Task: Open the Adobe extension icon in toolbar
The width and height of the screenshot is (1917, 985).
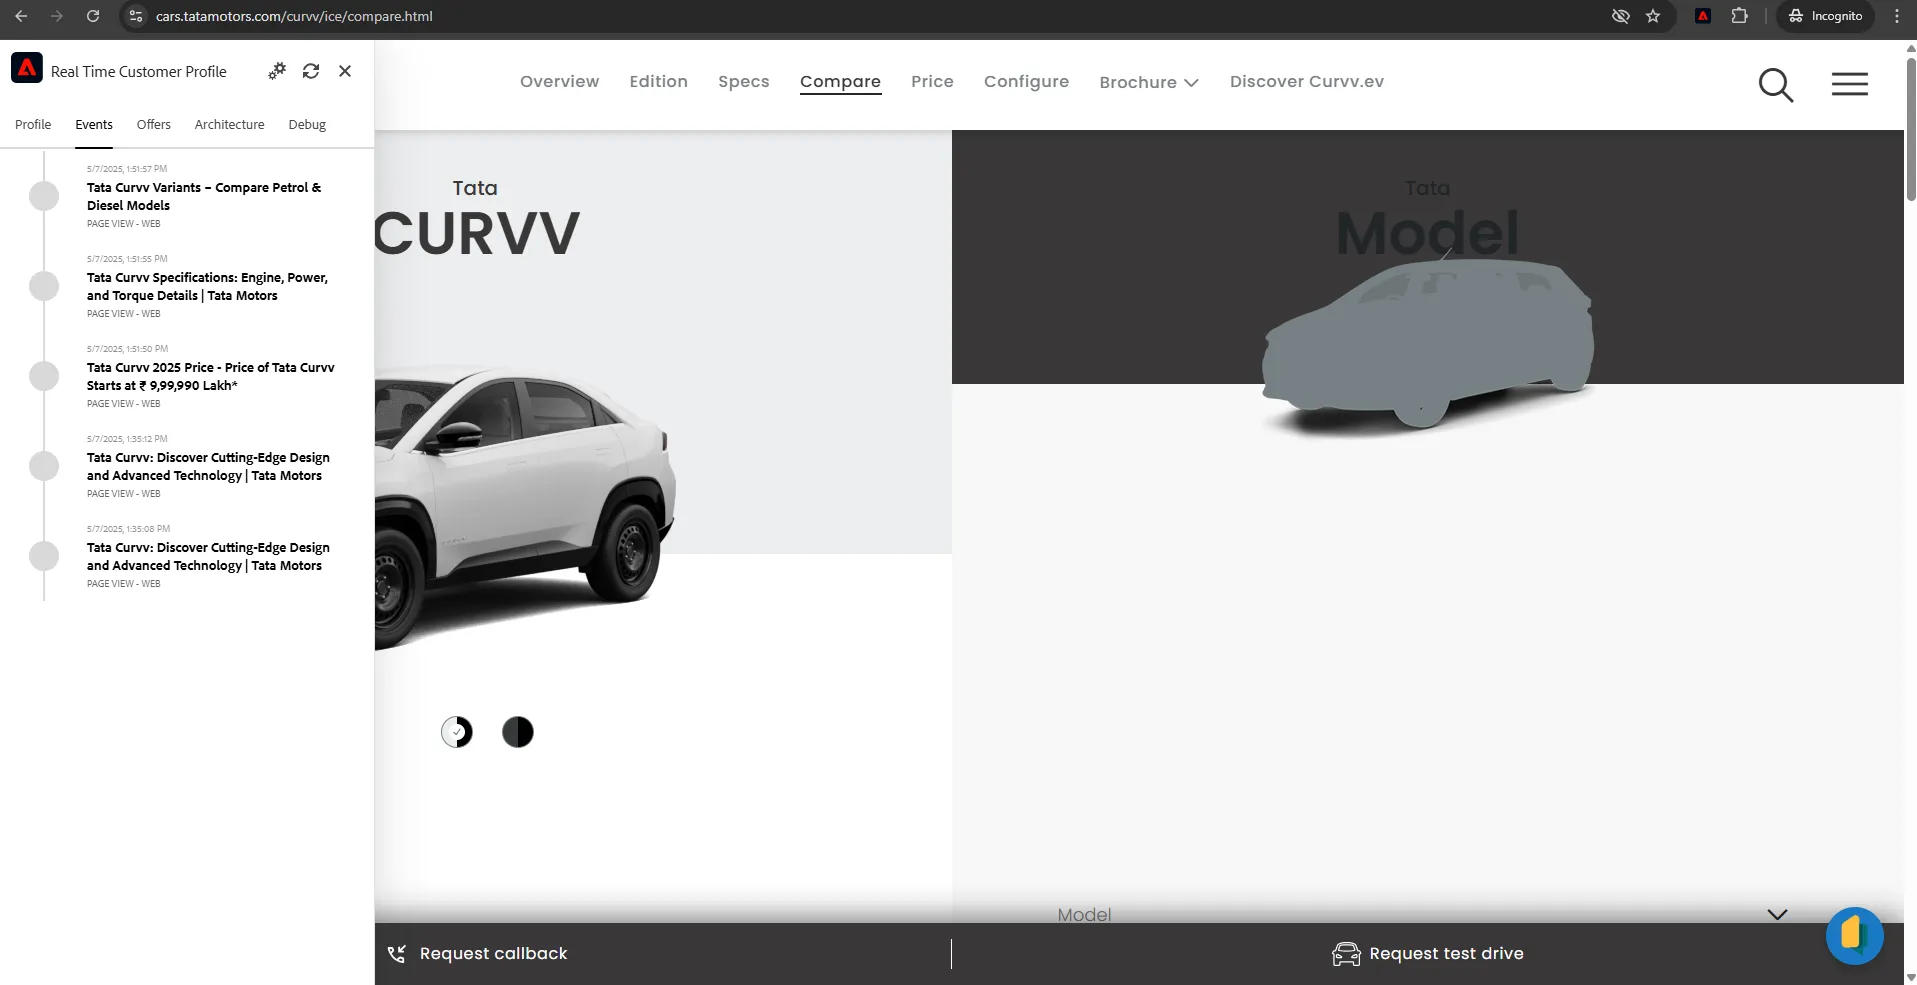Action: pos(1703,16)
